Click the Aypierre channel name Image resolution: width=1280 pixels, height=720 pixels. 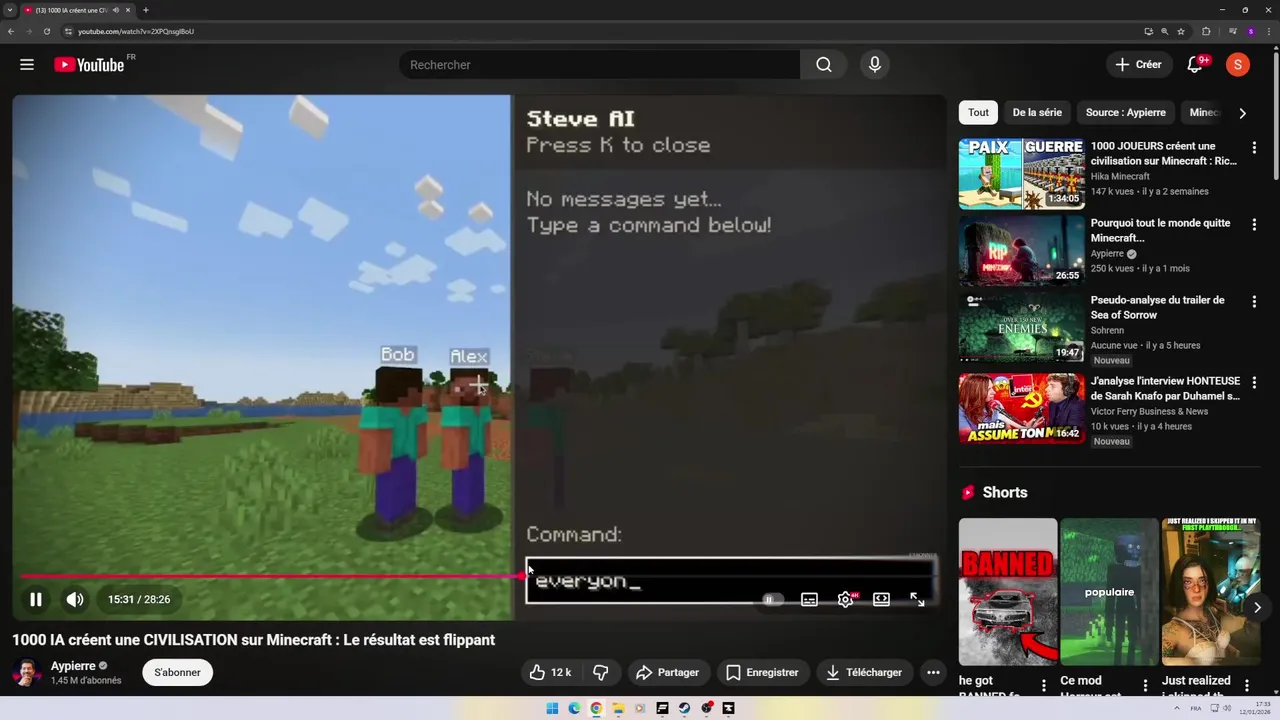[73, 666]
